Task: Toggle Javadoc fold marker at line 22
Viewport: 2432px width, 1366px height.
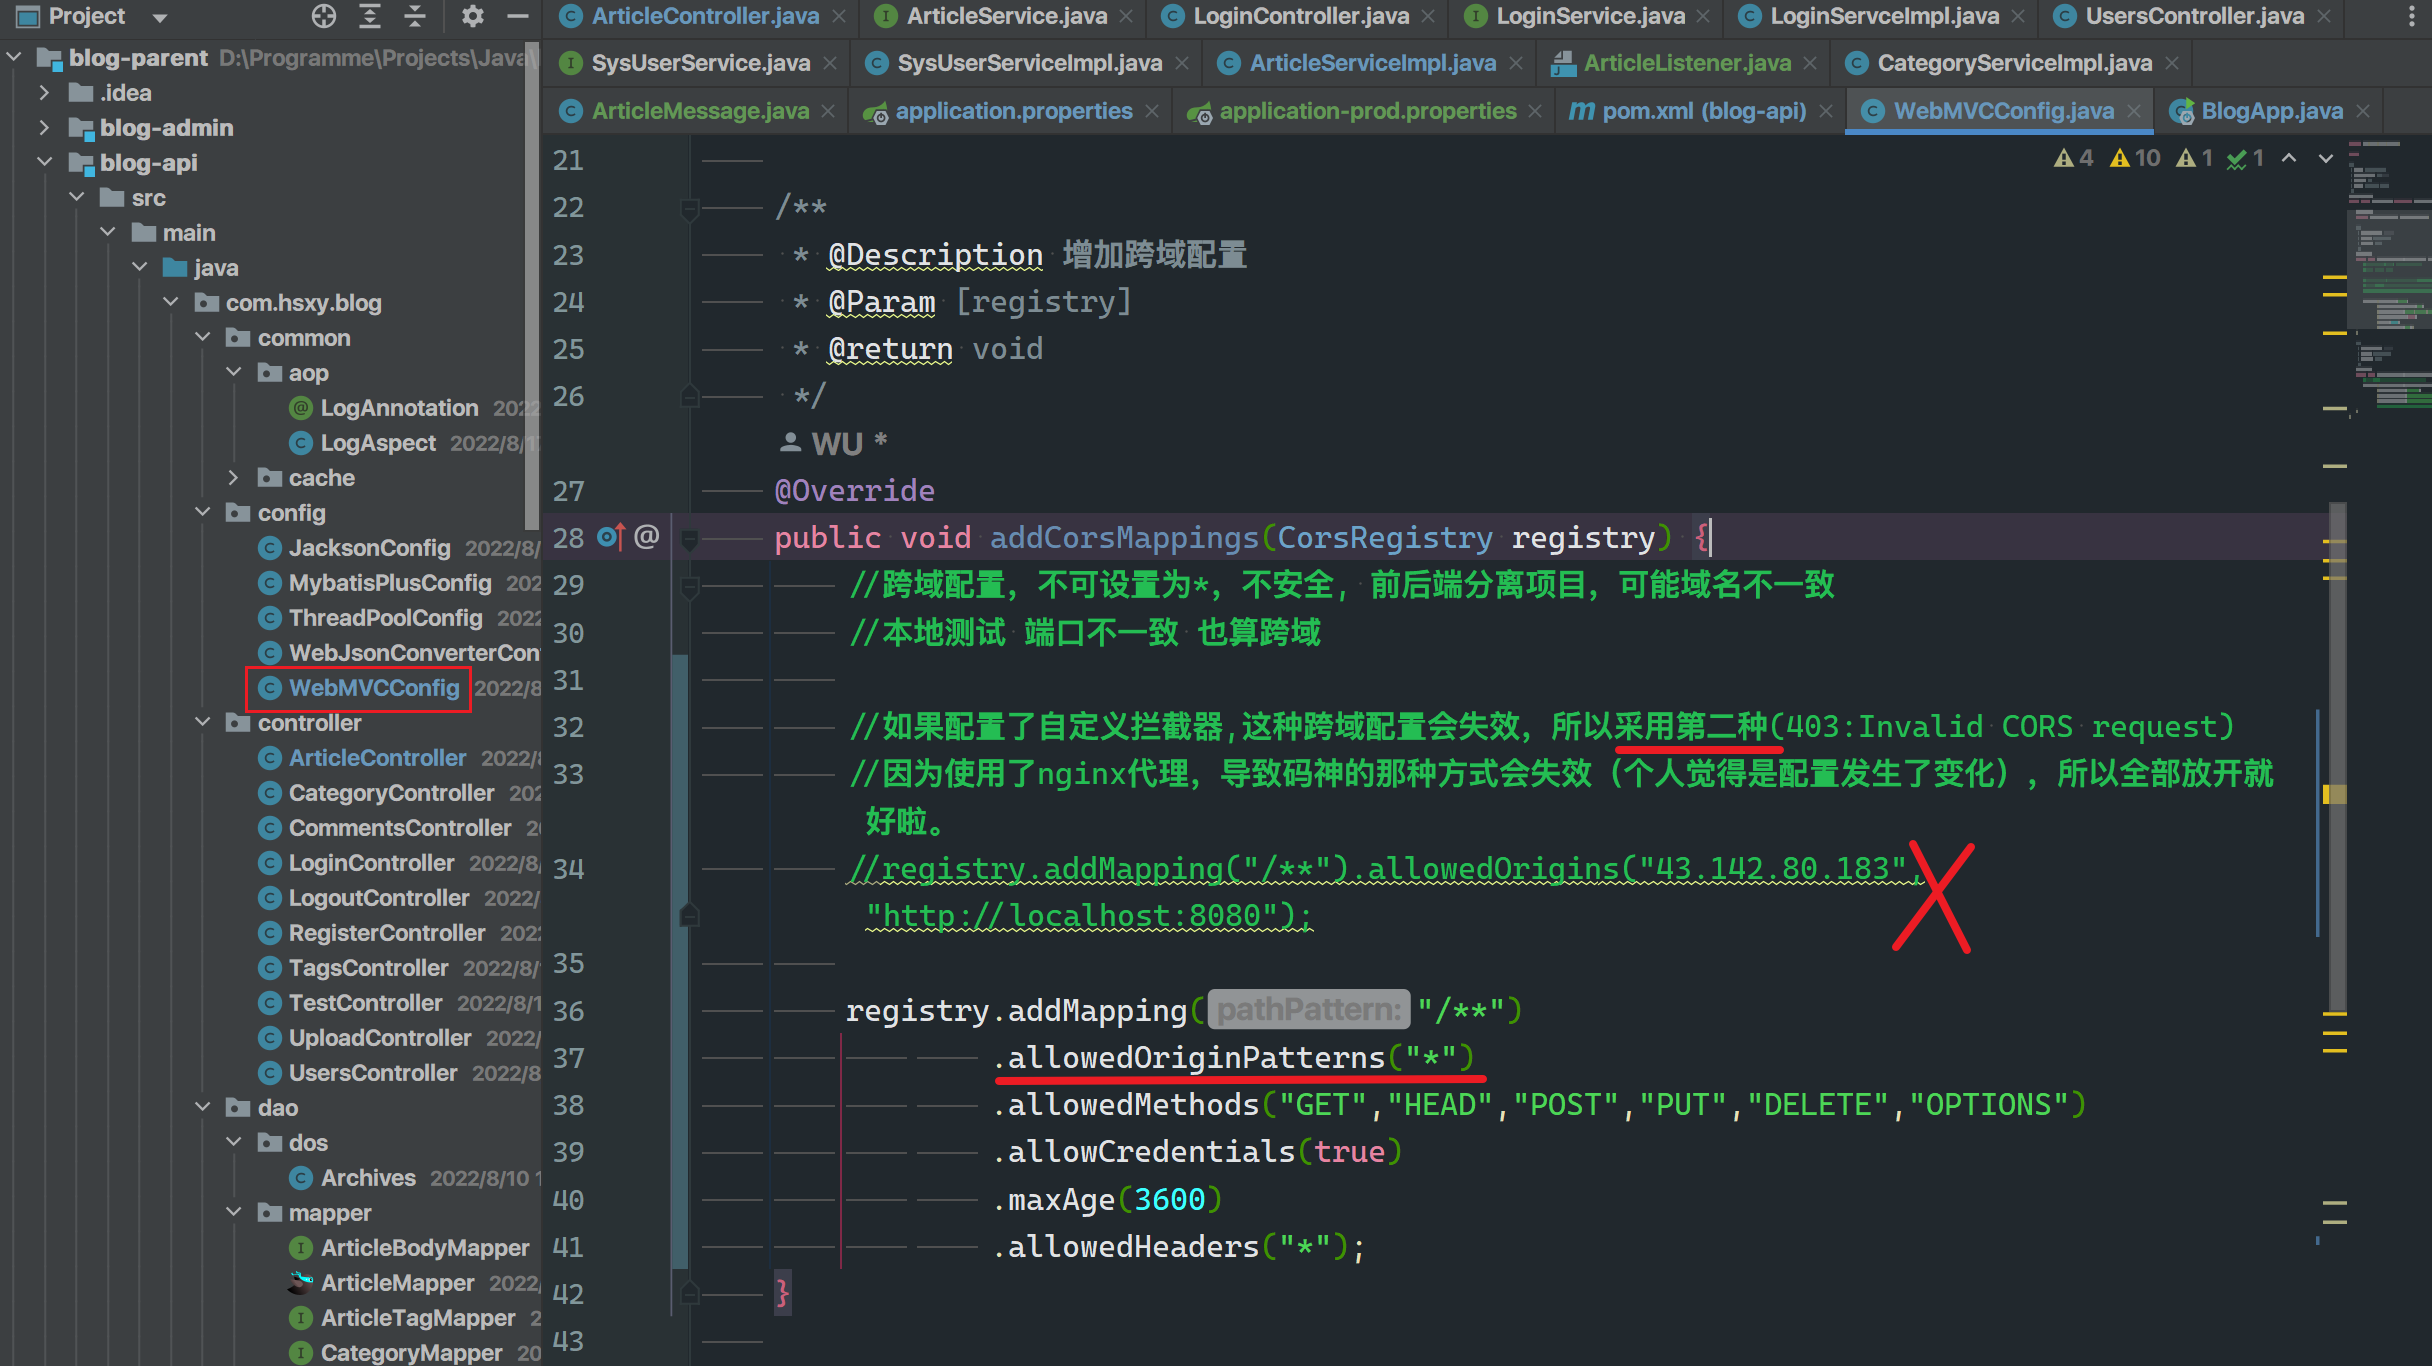Action: tap(689, 209)
